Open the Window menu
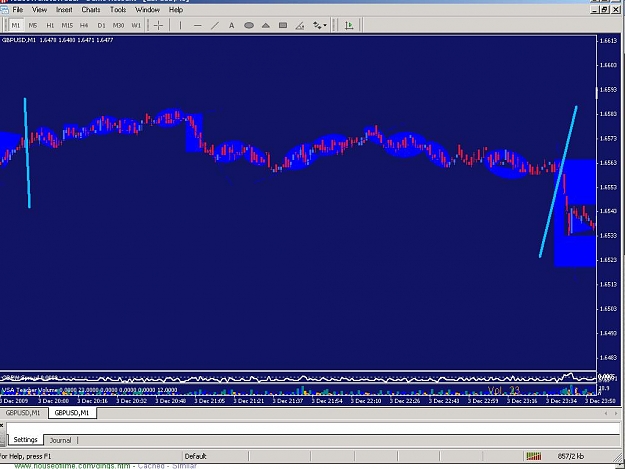Screen dimensions: 625x469 click(x=147, y=10)
